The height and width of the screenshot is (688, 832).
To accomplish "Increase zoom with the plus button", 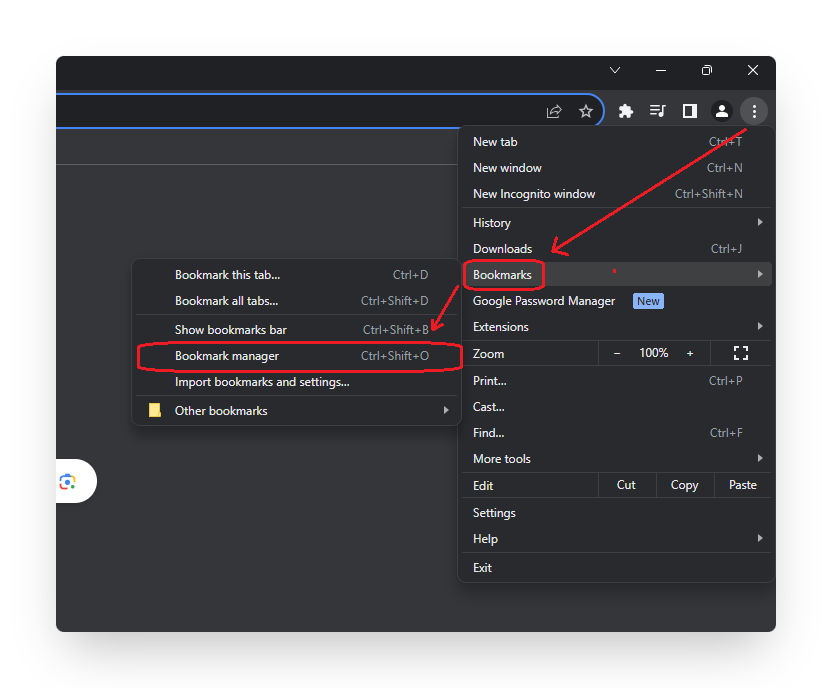I will tap(690, 353).
